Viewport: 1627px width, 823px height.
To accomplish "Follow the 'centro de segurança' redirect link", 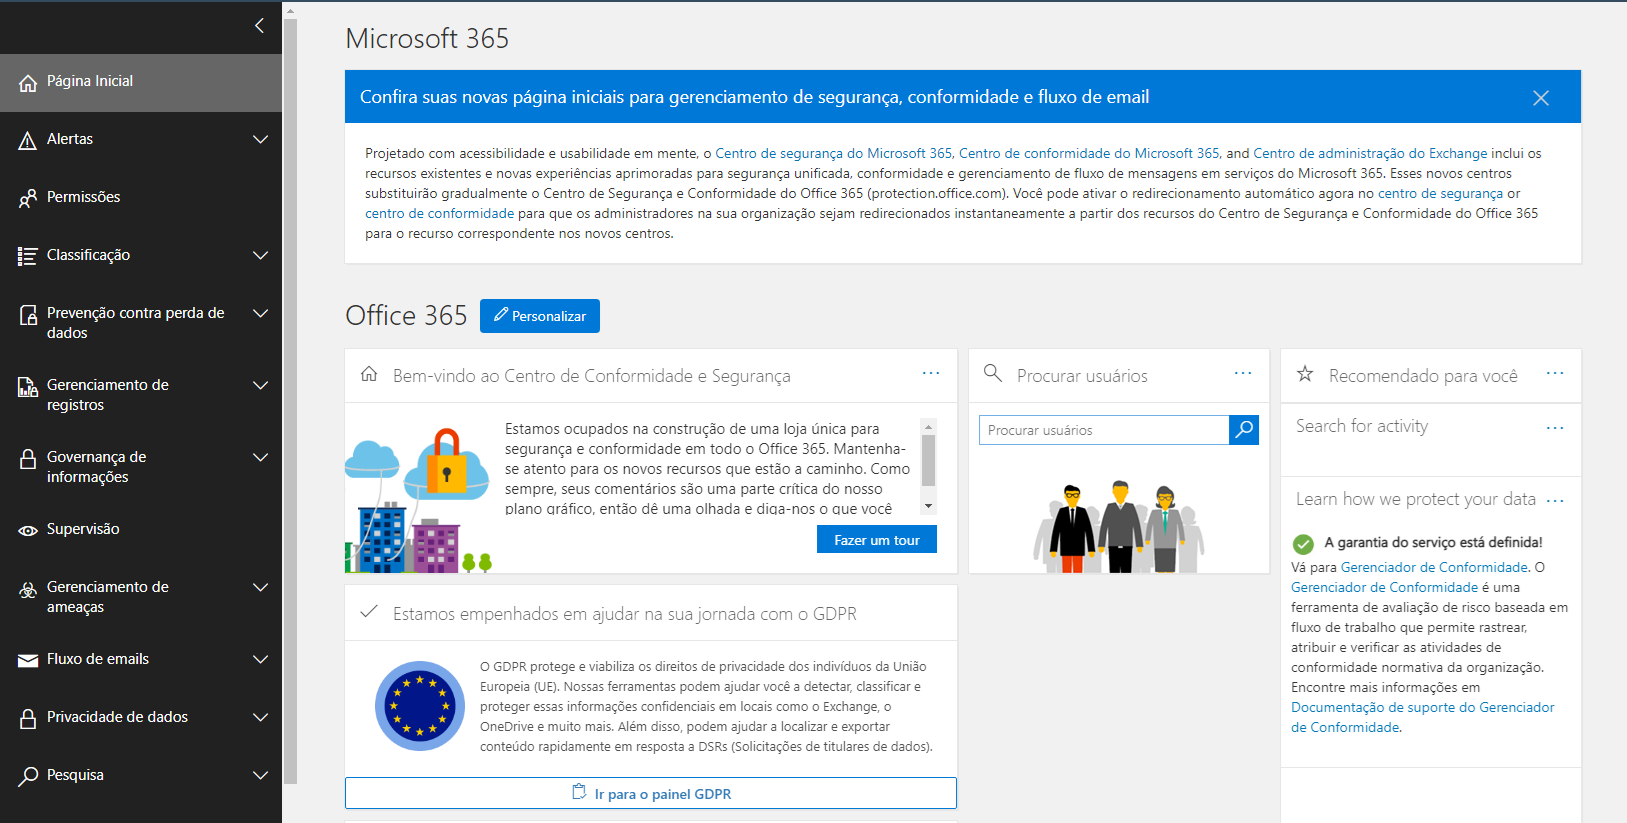I will pos(1440,193).
